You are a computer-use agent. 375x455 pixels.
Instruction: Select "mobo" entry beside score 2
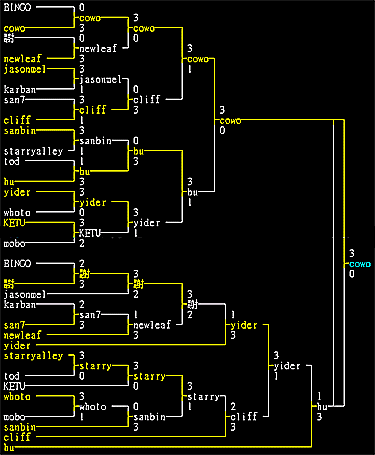tap(14, 244)
